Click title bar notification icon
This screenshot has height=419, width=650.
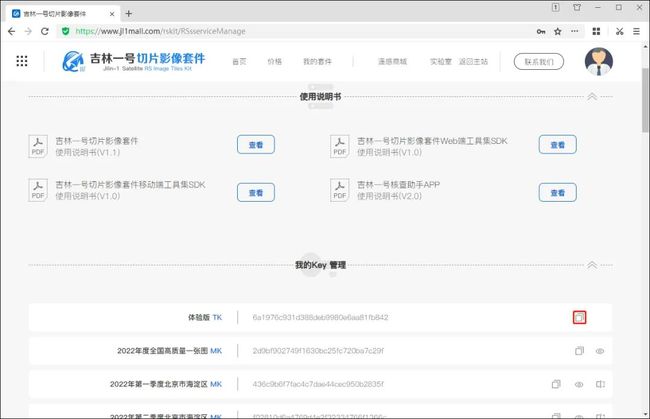555,7
